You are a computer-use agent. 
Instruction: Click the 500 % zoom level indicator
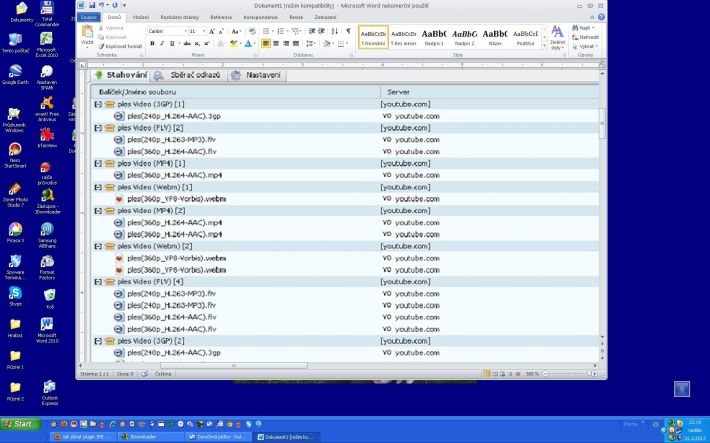pyautogui.click(x=532, y=374)
